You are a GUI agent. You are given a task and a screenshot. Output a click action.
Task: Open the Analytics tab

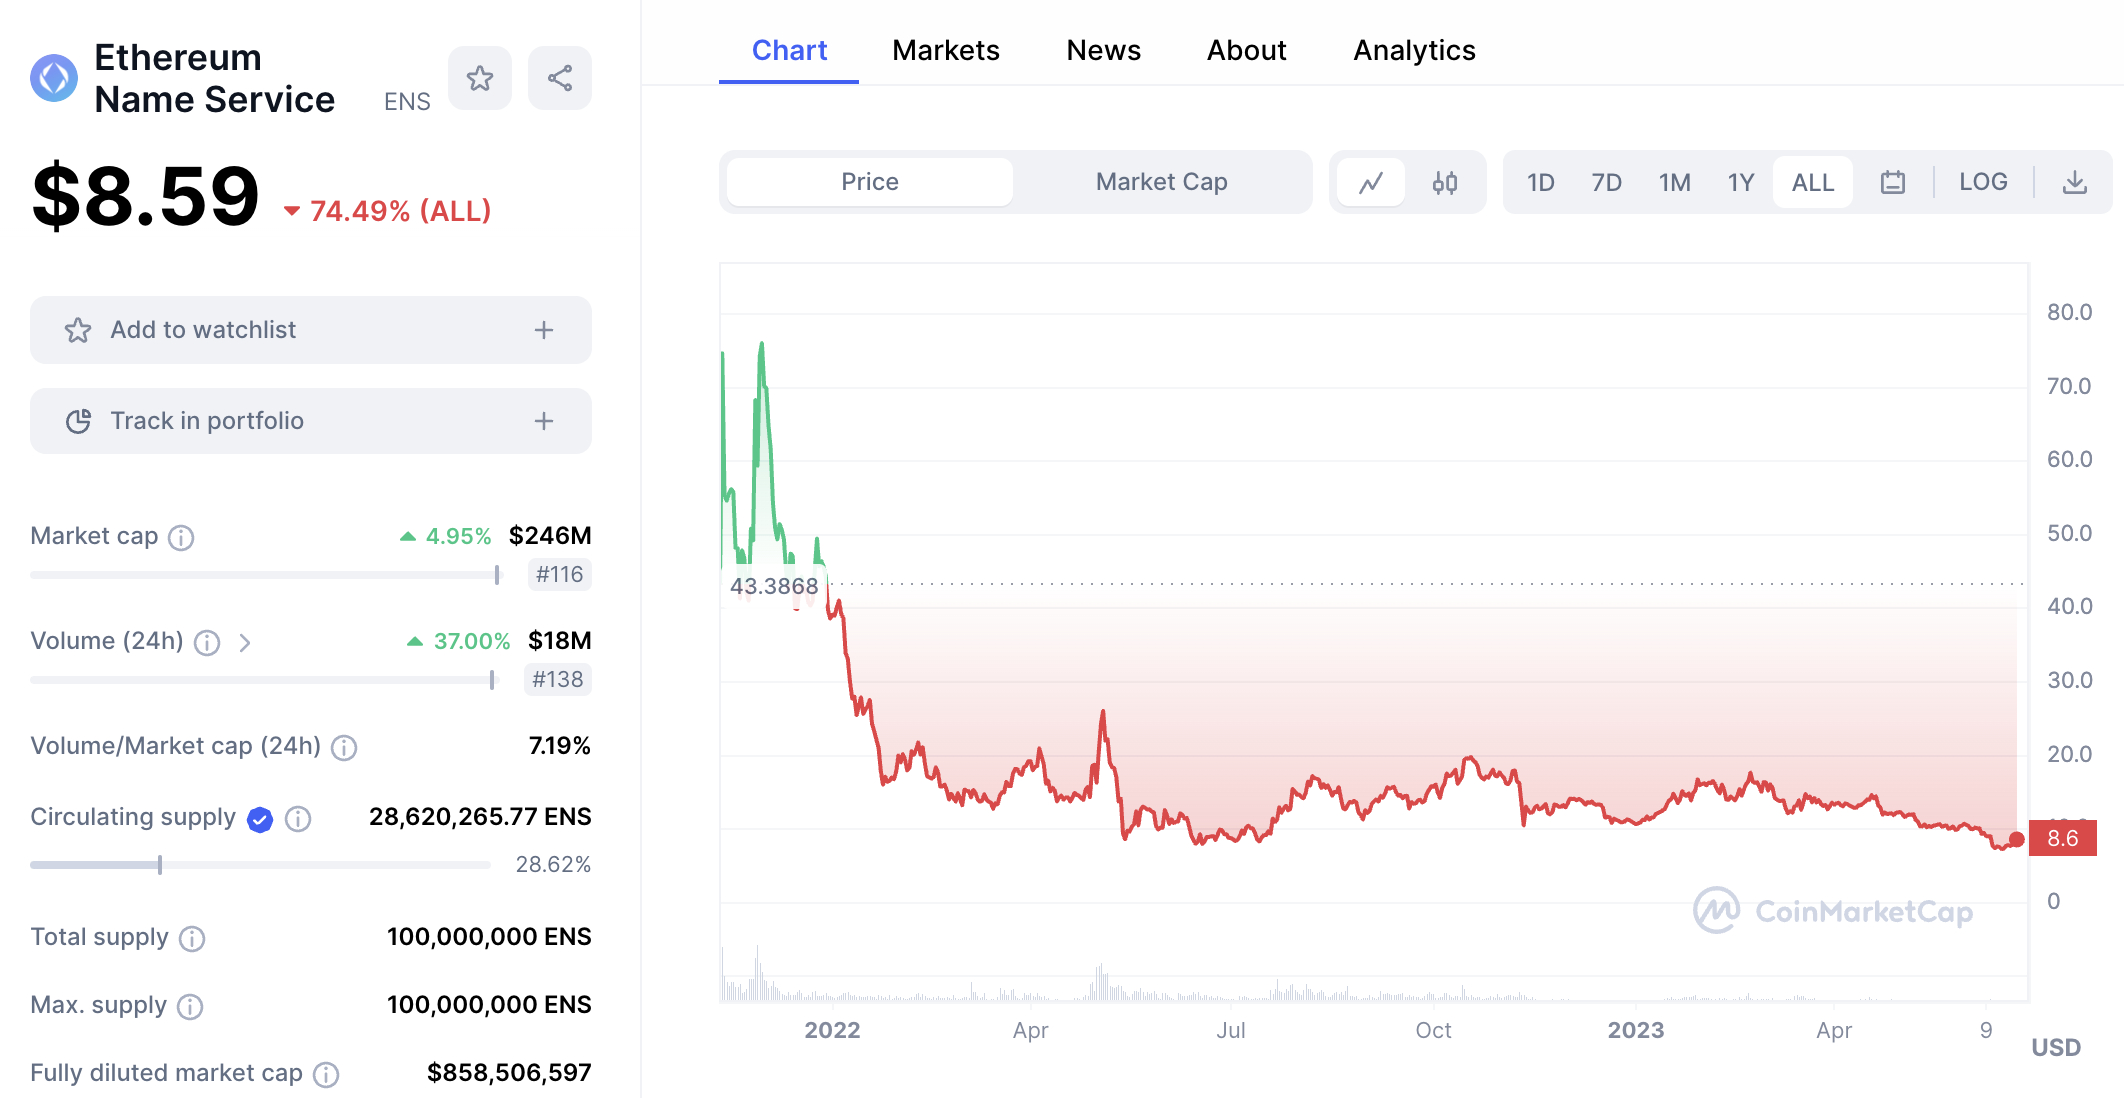click(x=1414, y=50)
